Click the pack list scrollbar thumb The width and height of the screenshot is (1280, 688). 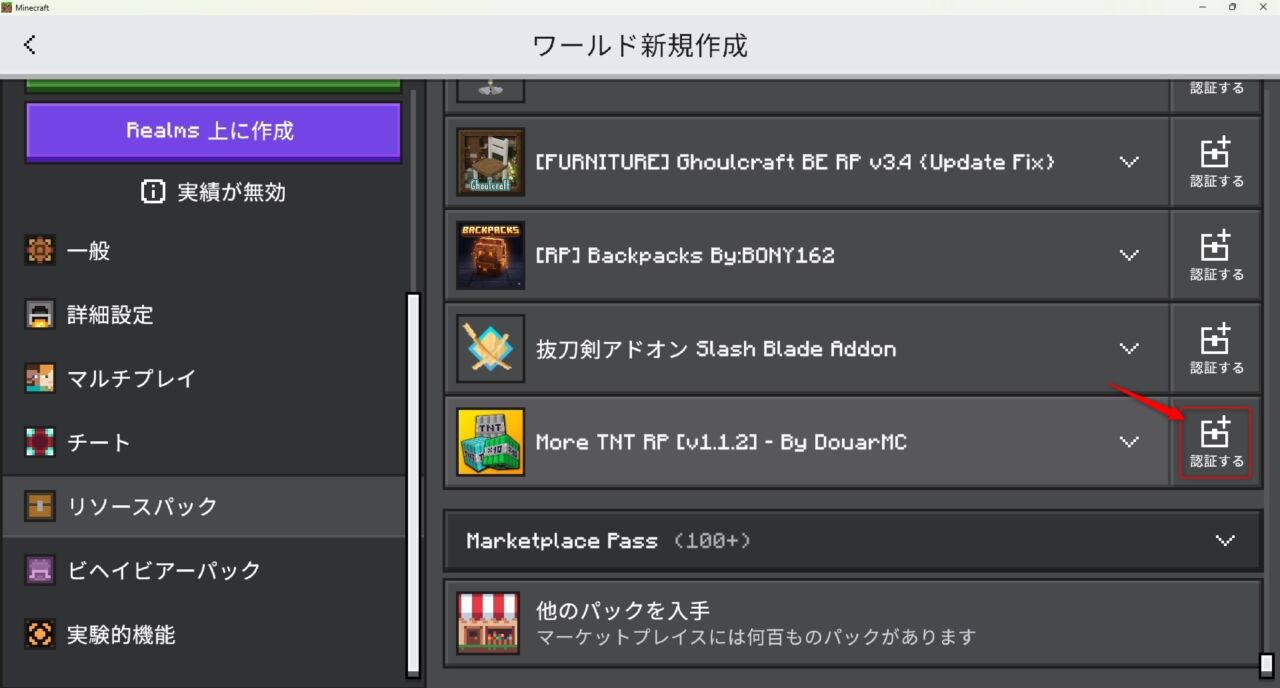pos(1266,665)
